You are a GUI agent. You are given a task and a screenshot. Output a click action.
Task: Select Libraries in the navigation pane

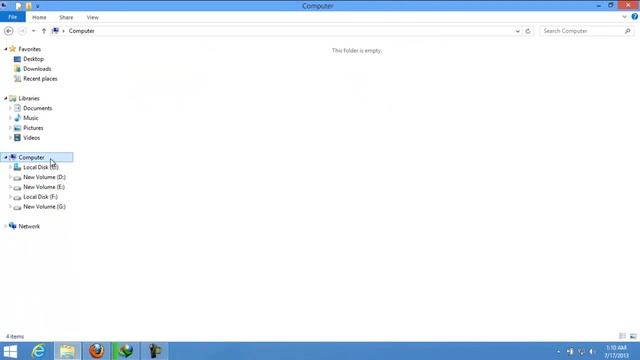coord(29,98)
